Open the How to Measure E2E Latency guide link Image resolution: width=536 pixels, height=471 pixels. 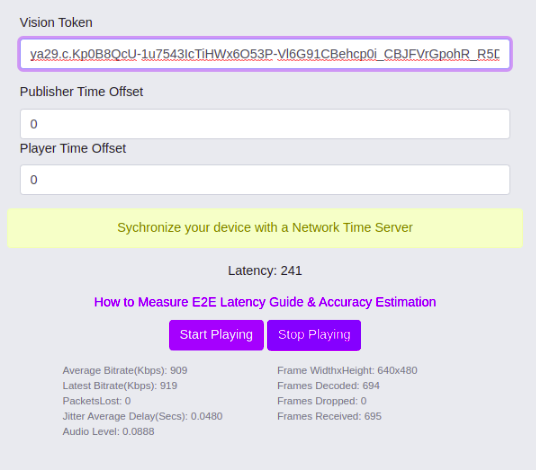pyautogui.click(x=265, y=302)
